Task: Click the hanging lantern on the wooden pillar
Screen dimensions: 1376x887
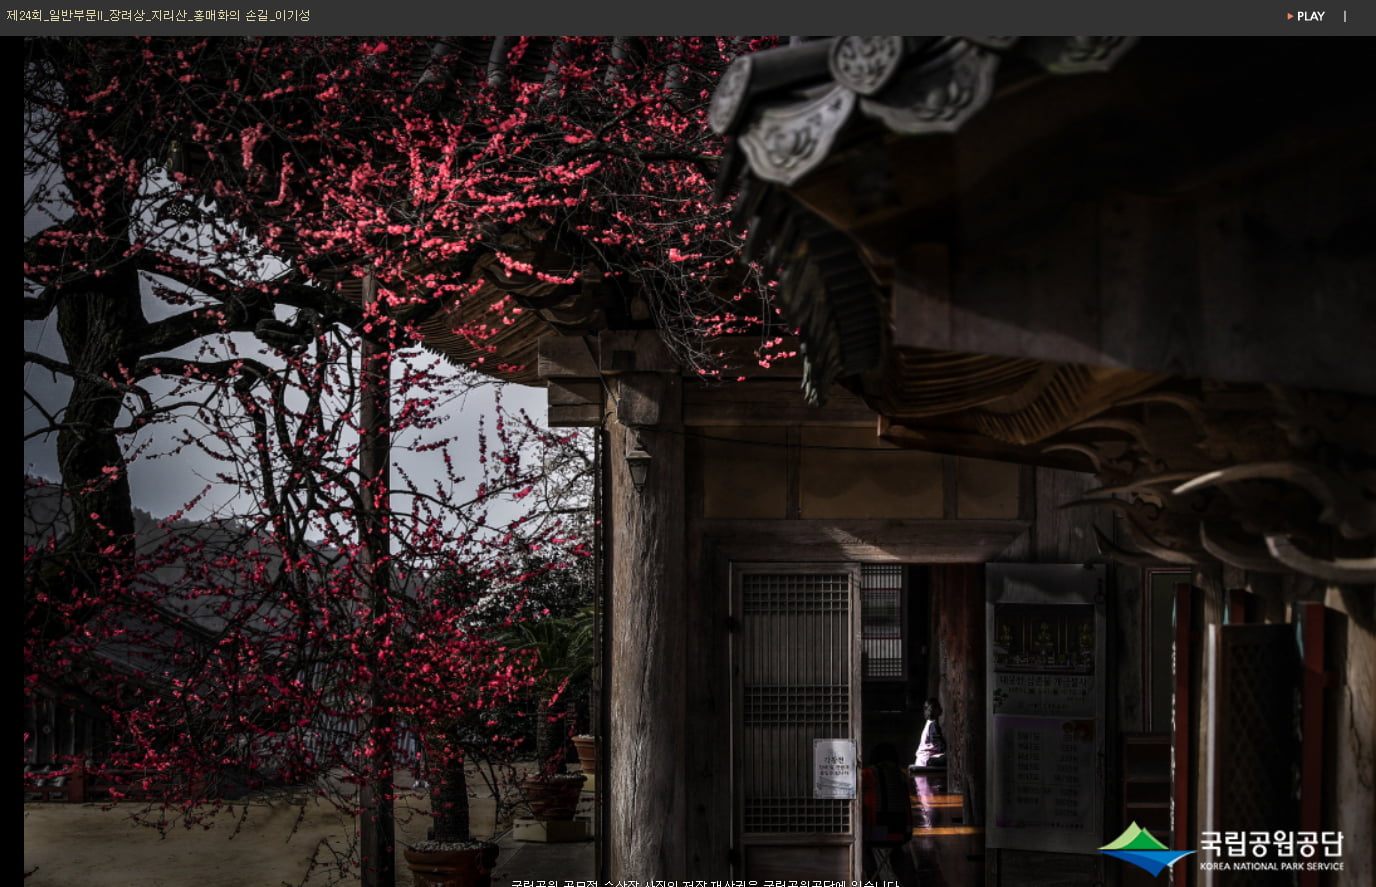Action: pos(638,463)
